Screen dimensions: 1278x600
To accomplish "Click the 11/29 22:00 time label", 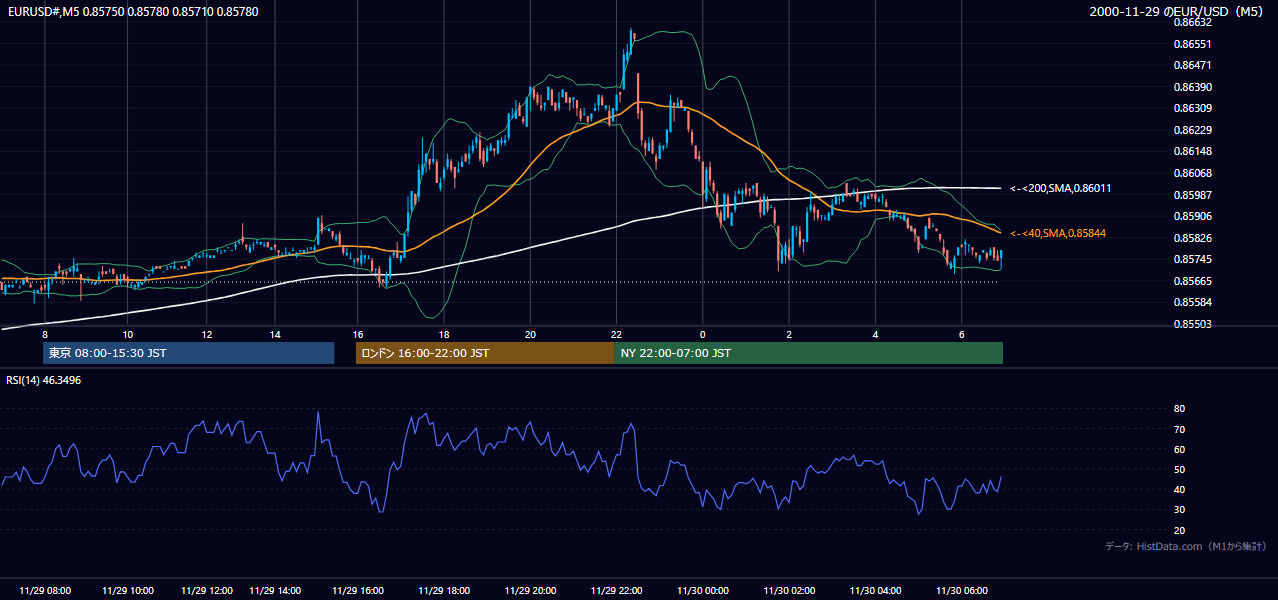I will [616, 591].
